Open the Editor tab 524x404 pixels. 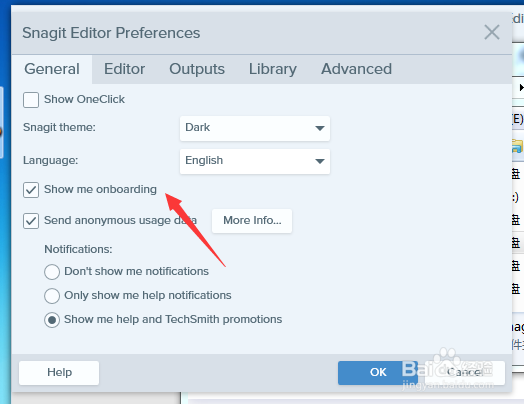tap(124, 69)
